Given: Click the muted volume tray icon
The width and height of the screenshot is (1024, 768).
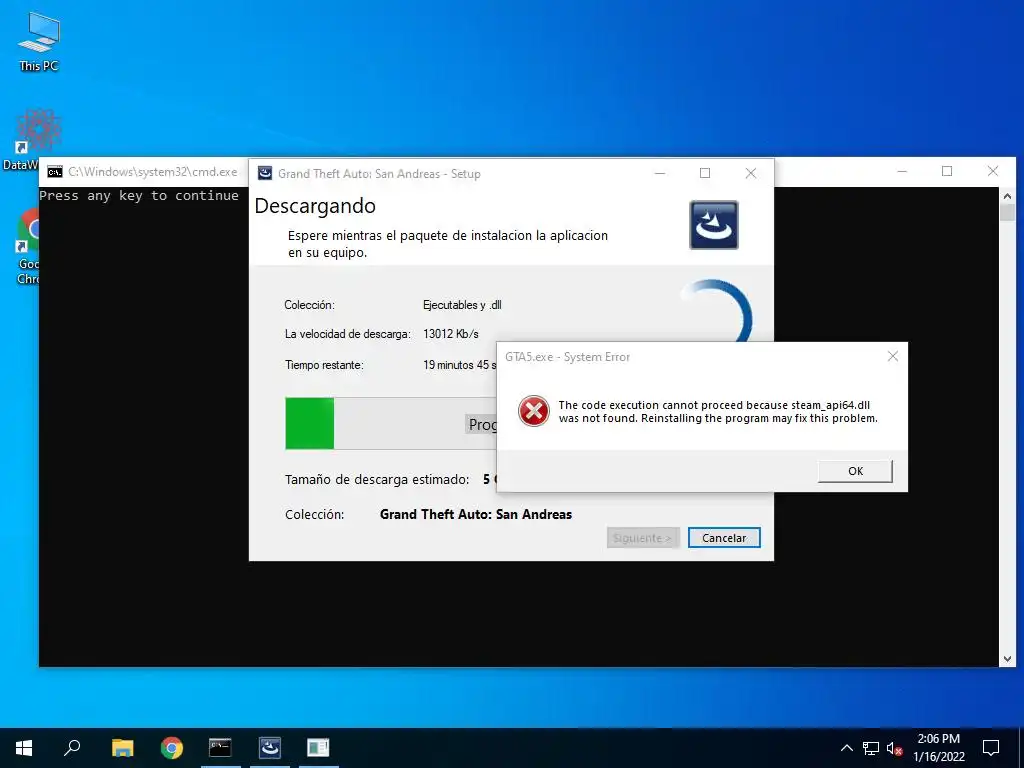Looking at the screenshot, I should tap(894, 748).
